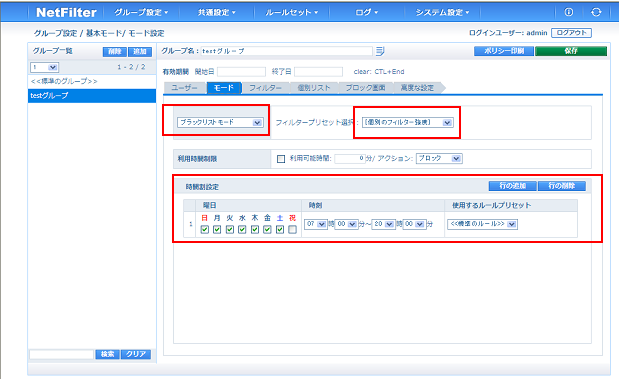
Task: Uncheck the Saturday (土) checkbox
Action: pos(280,229)
